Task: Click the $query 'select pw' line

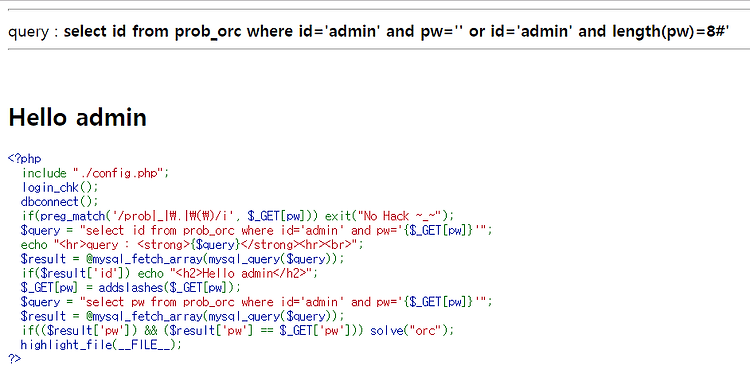Action: pyautogui.click(x=256, y=302)
